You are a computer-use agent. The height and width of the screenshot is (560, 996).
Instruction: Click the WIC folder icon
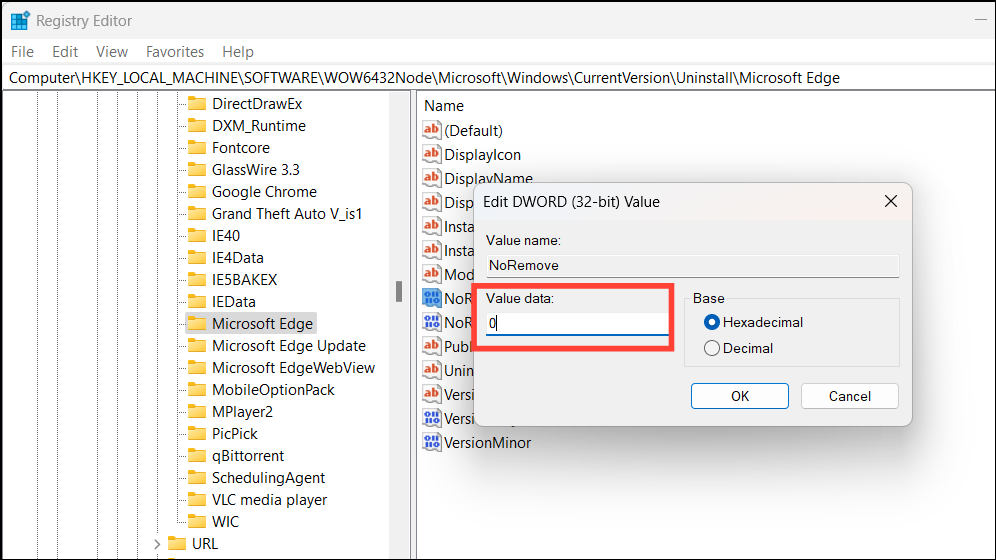point(197,522)
